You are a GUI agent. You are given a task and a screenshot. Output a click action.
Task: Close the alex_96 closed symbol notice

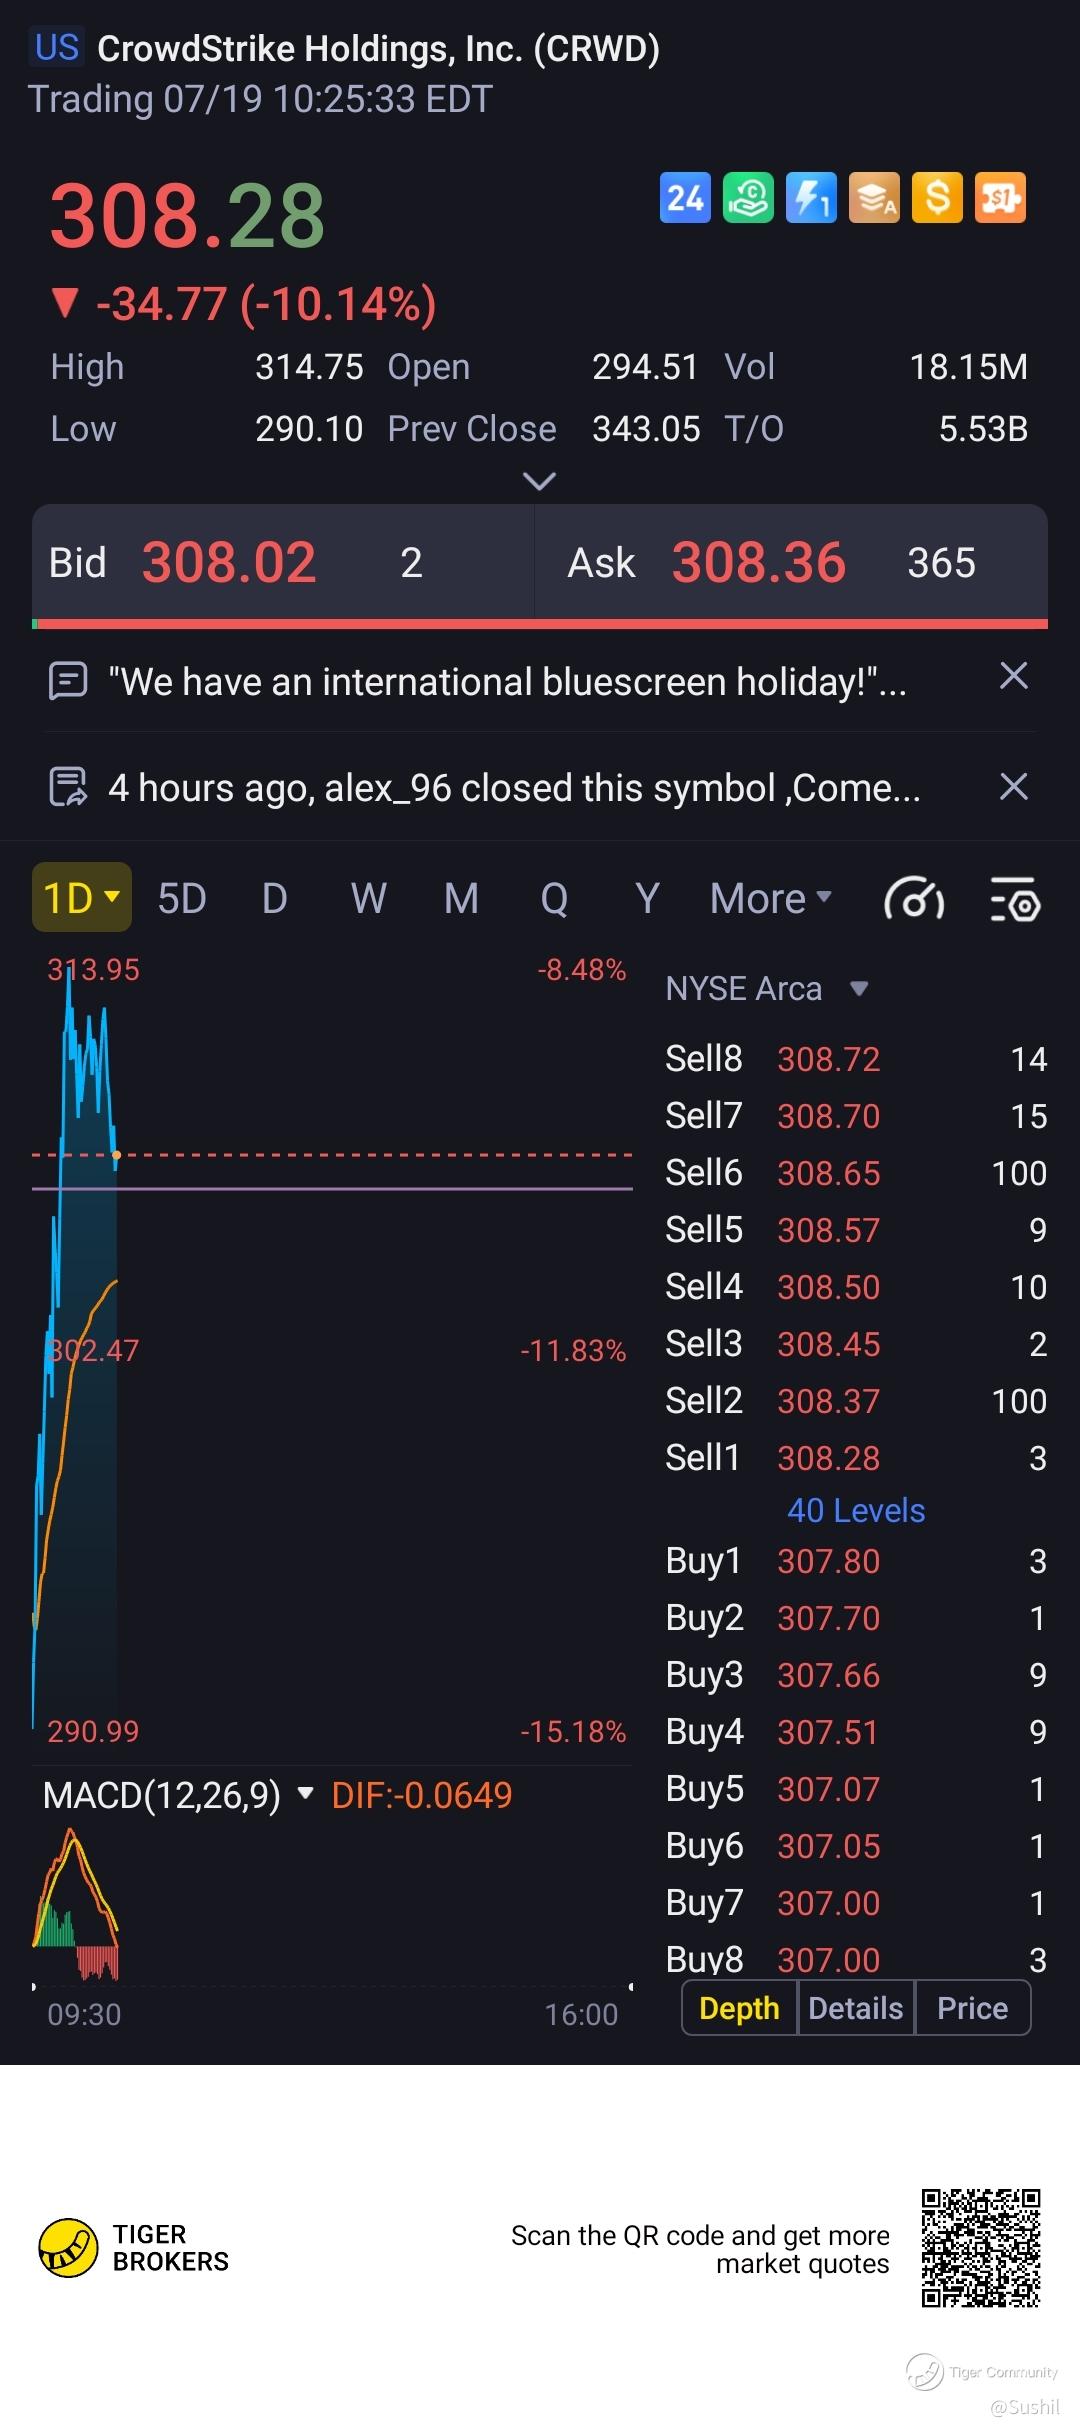pos(1014,787)
